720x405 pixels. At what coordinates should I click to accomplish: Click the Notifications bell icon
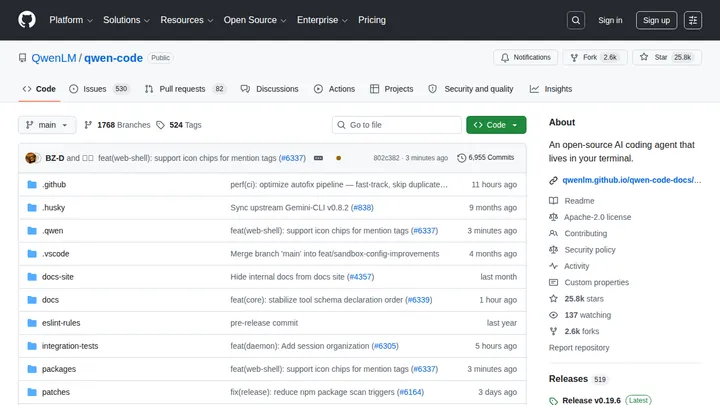pos(505,57)
